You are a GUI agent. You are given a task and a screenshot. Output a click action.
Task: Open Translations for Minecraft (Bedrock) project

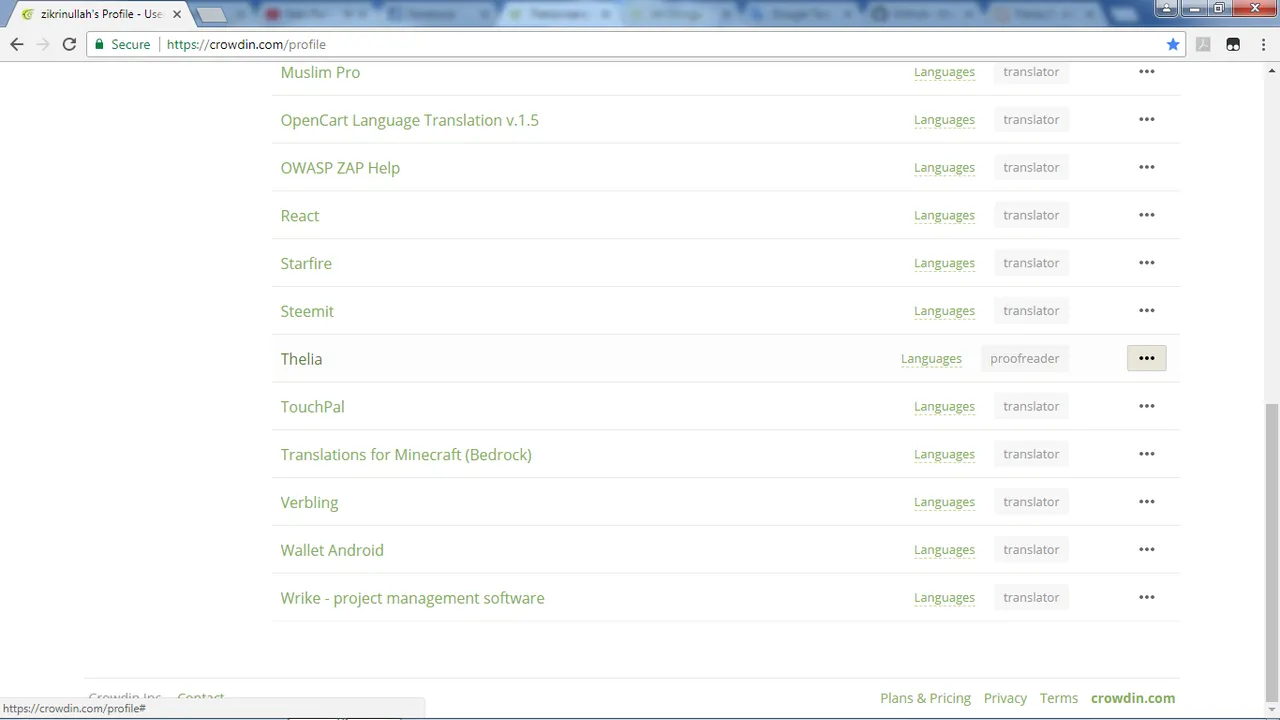tap(406, 454)
